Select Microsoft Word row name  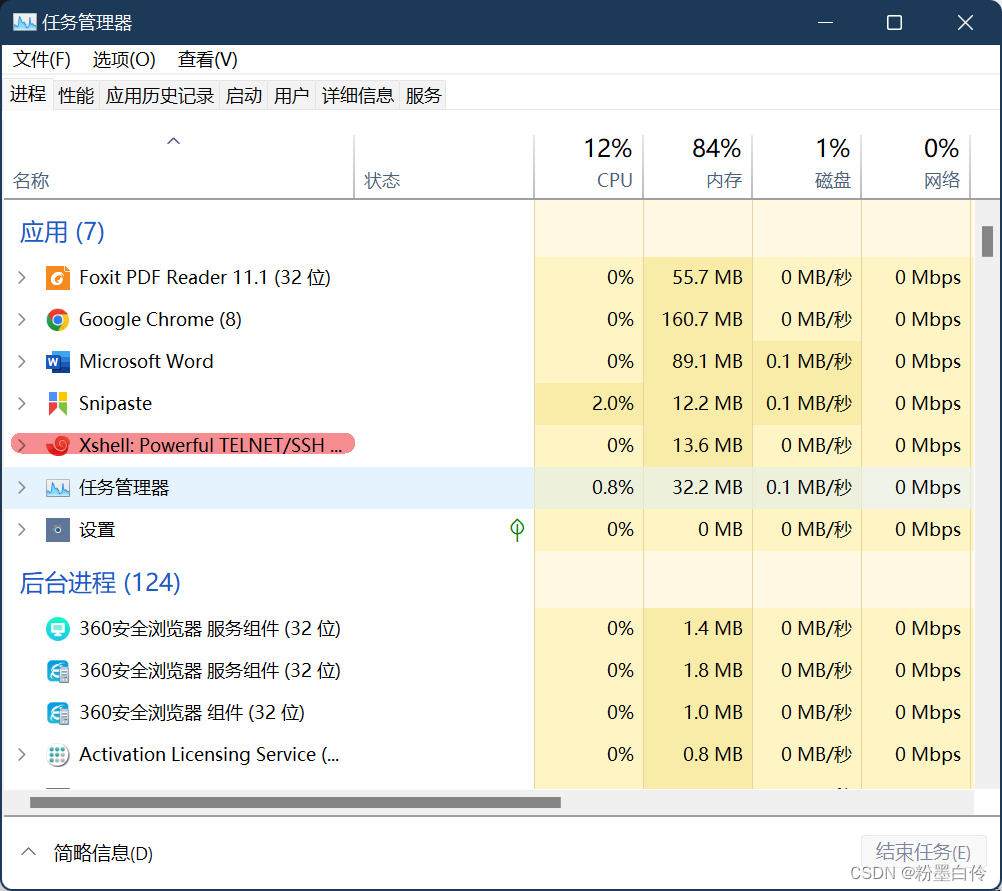[x=146, y=362]
